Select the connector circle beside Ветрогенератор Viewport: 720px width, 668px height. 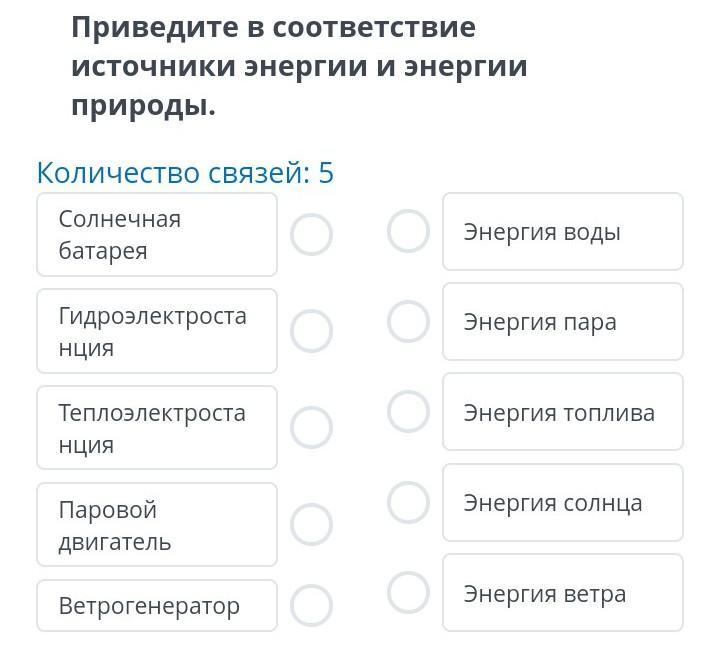click(311, 605)
